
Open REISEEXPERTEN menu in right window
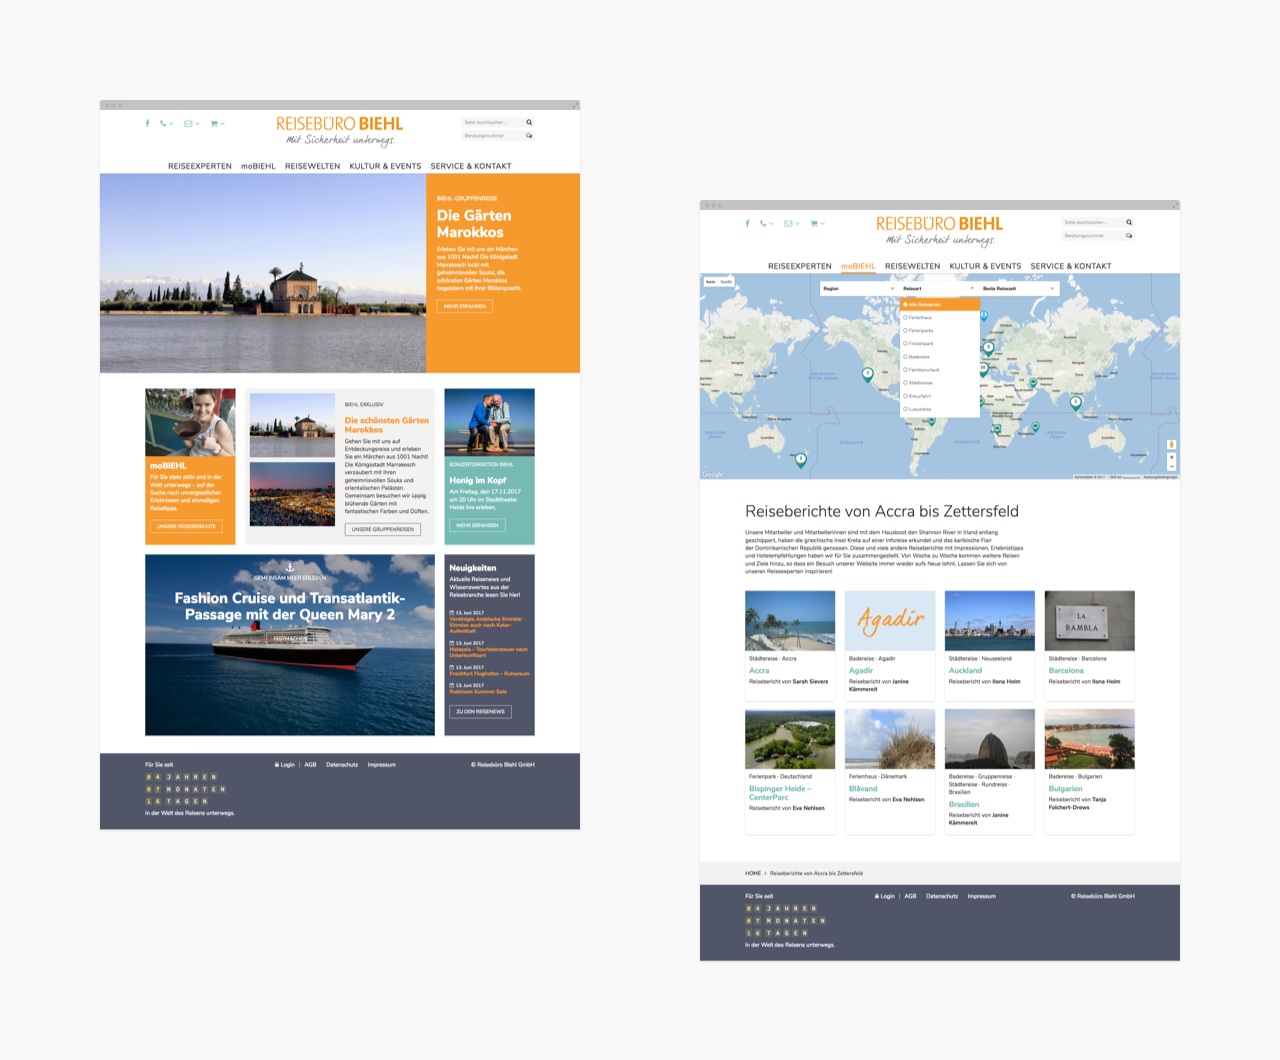[x=800, y=266]
